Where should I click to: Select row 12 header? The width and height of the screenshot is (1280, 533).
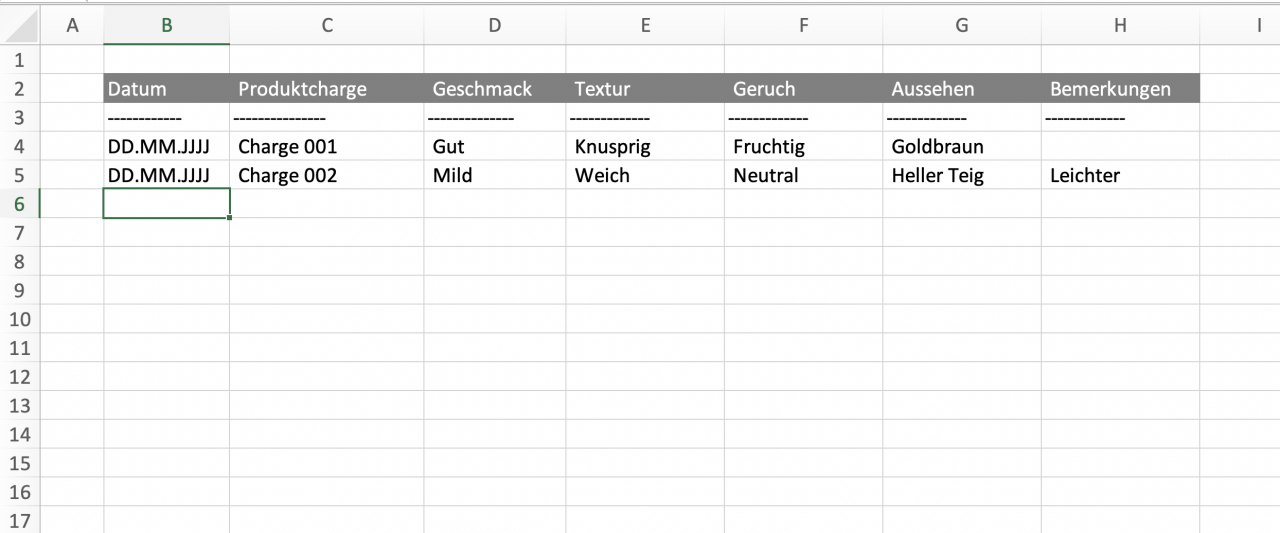(x=20, y=377)
